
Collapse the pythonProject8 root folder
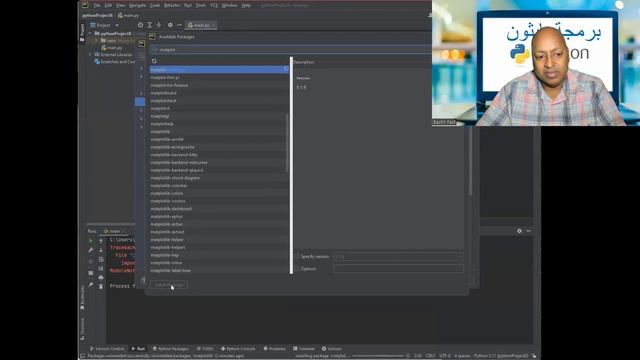(x=91, y=33)
